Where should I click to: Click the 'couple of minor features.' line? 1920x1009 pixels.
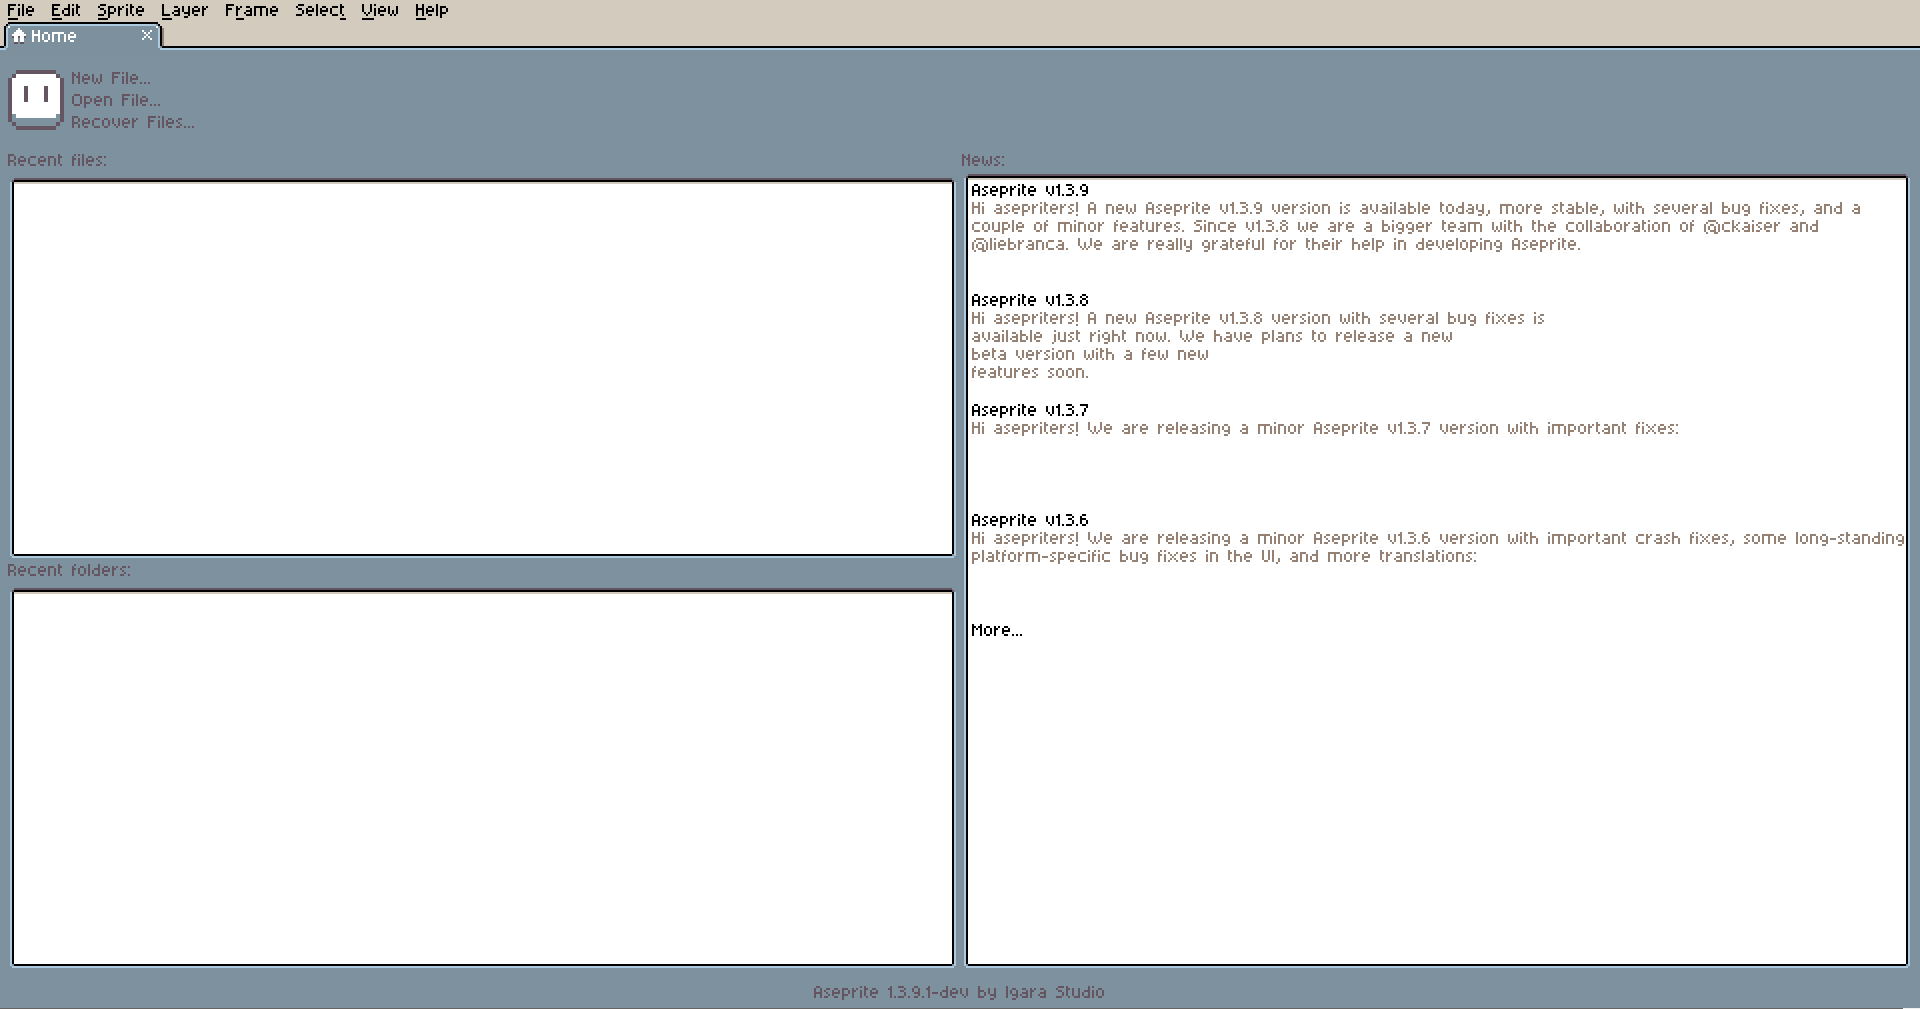(x=1395, y=226)
